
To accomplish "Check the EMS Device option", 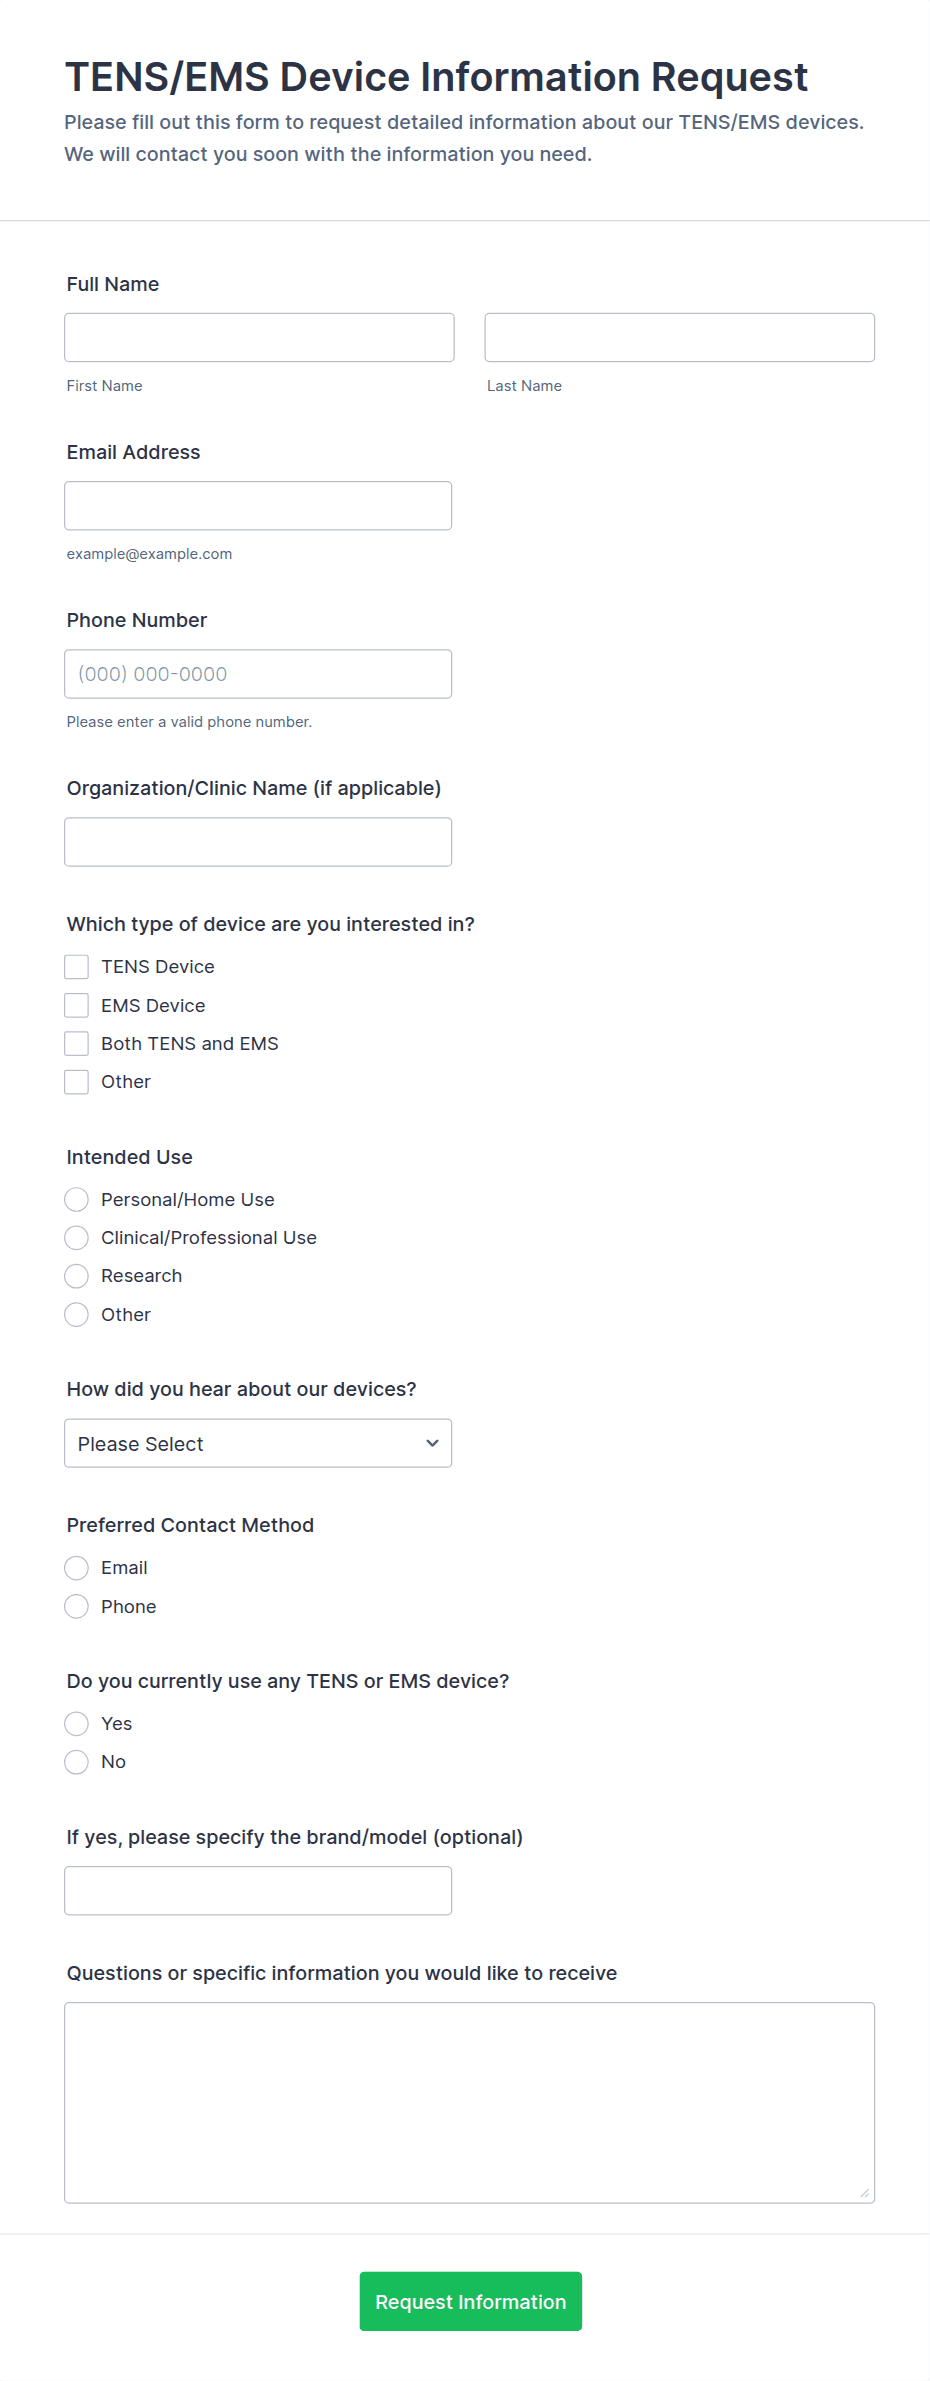I will coord(77,1005).
